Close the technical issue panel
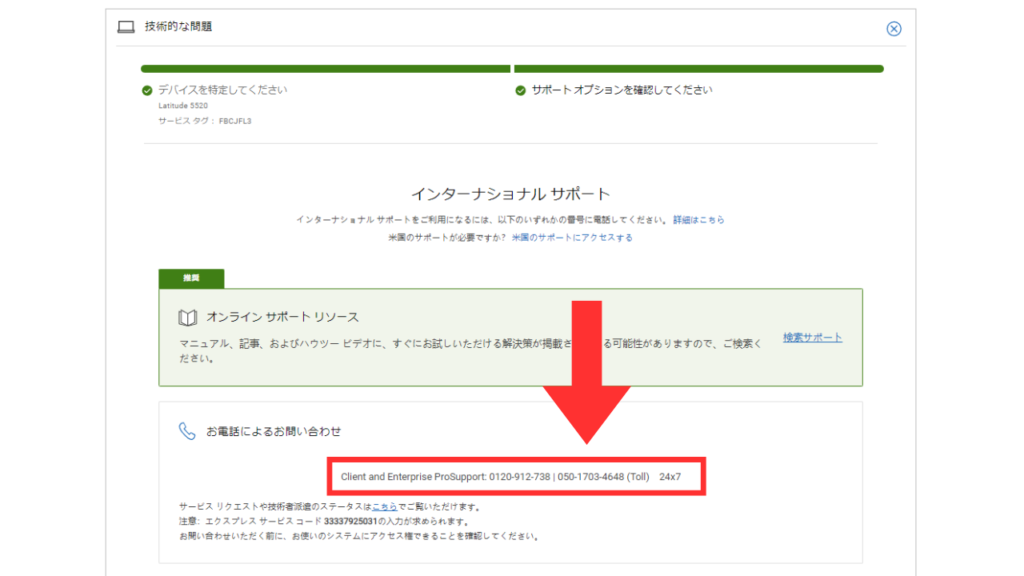1024x576 pixels. [x=894, y=29]
